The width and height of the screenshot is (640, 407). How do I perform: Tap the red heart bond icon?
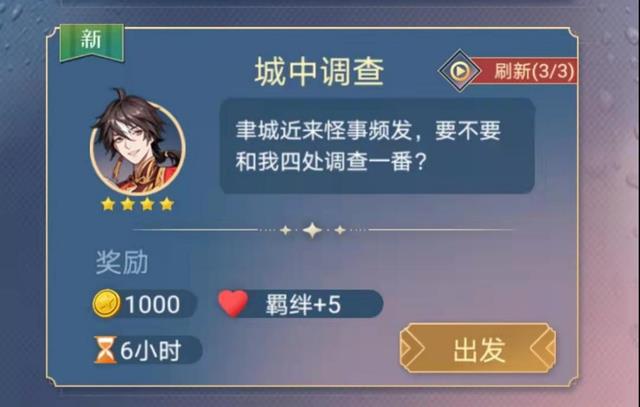233,303
